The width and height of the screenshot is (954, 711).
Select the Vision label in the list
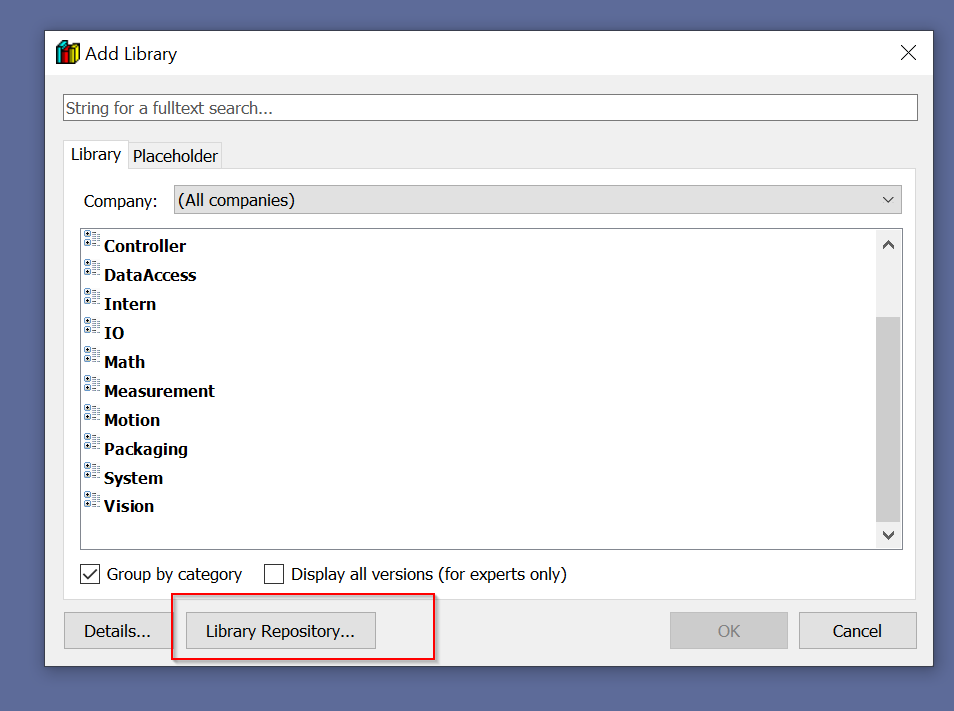(129, 507)
